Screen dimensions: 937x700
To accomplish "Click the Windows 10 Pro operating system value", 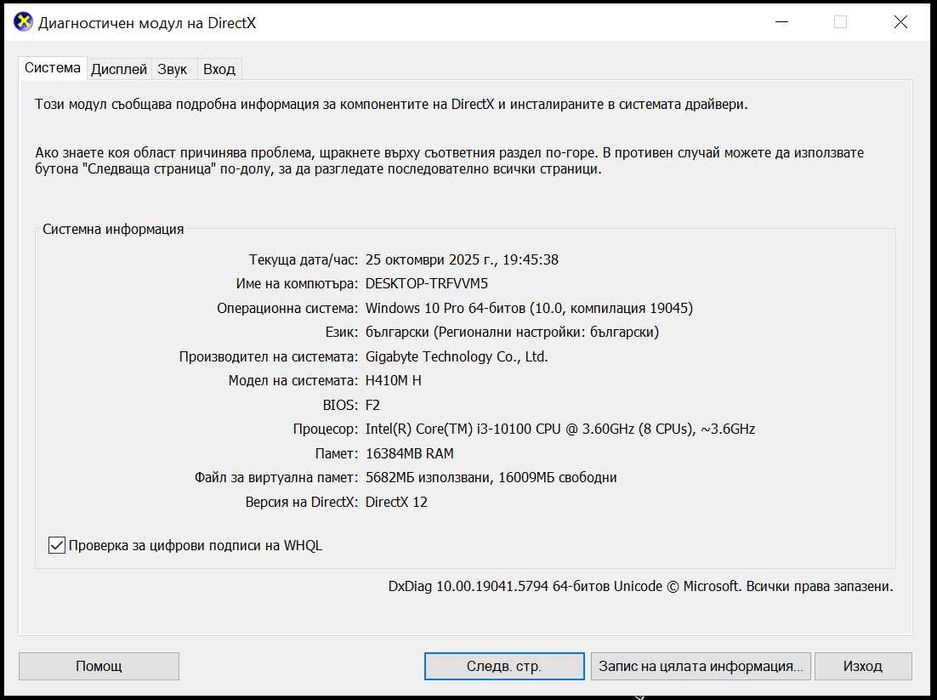I will [x=529, y=308].
